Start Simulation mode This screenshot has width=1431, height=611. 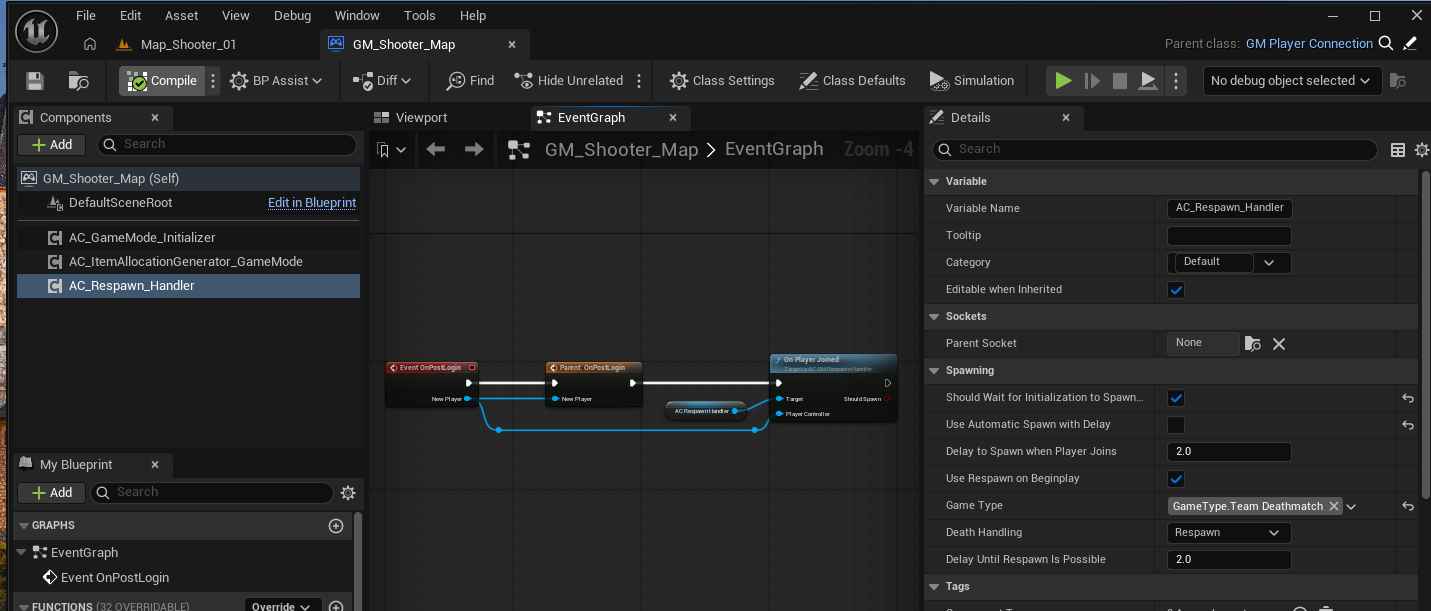(x=971, y=81)
